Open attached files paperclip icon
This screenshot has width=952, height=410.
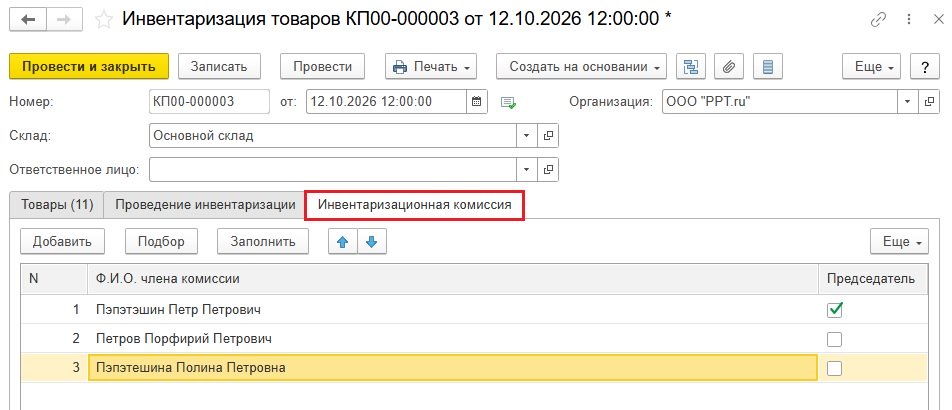[729, 67]
